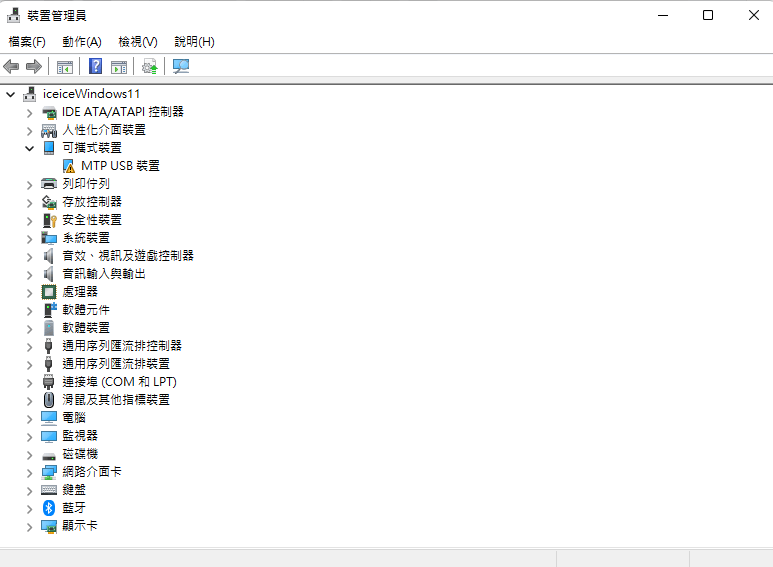Click the 連接埠 (COM 和 LPT) icon
This screenshot has width=773, height=567.
coord(48,382)
